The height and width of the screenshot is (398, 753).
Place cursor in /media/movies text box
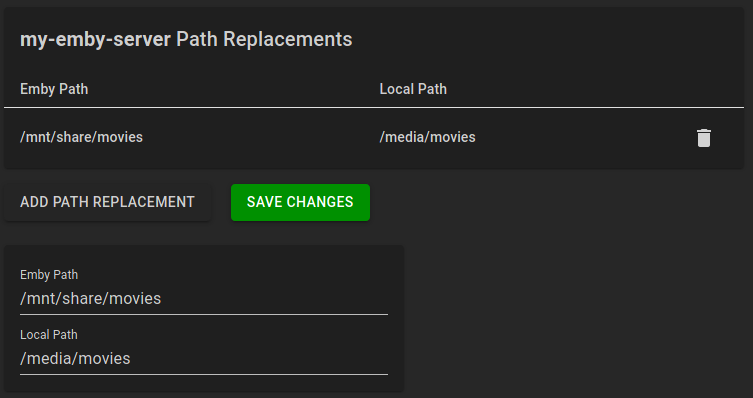(204, 359)
